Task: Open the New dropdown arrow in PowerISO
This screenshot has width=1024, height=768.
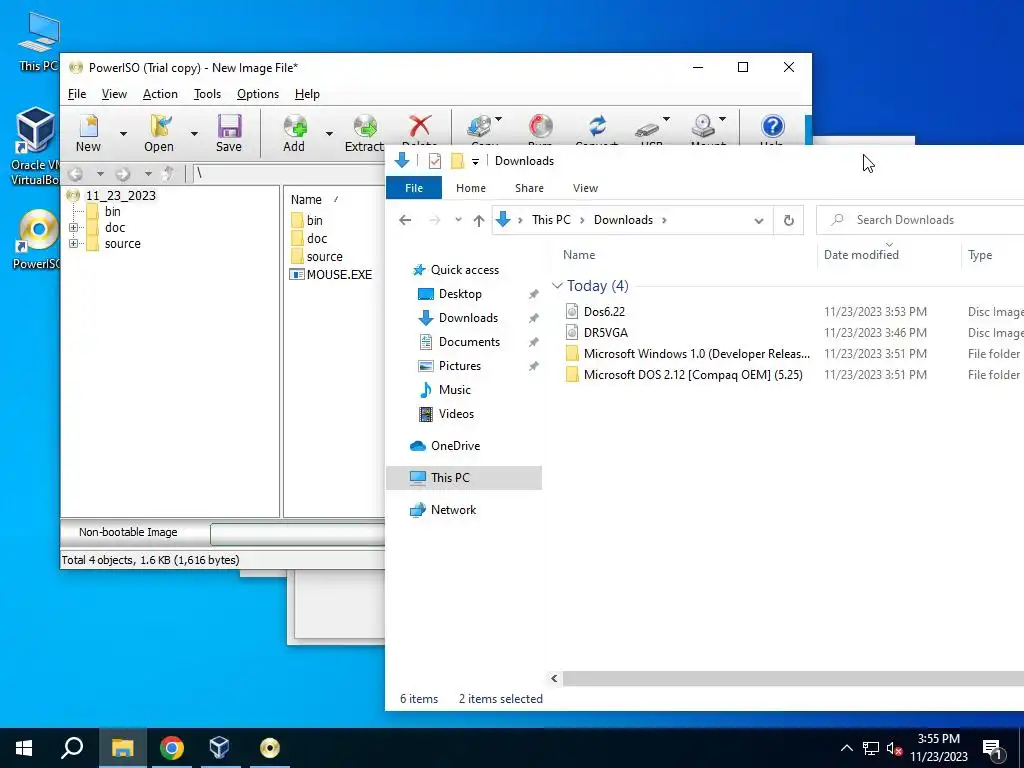Action: click(123, 134)
